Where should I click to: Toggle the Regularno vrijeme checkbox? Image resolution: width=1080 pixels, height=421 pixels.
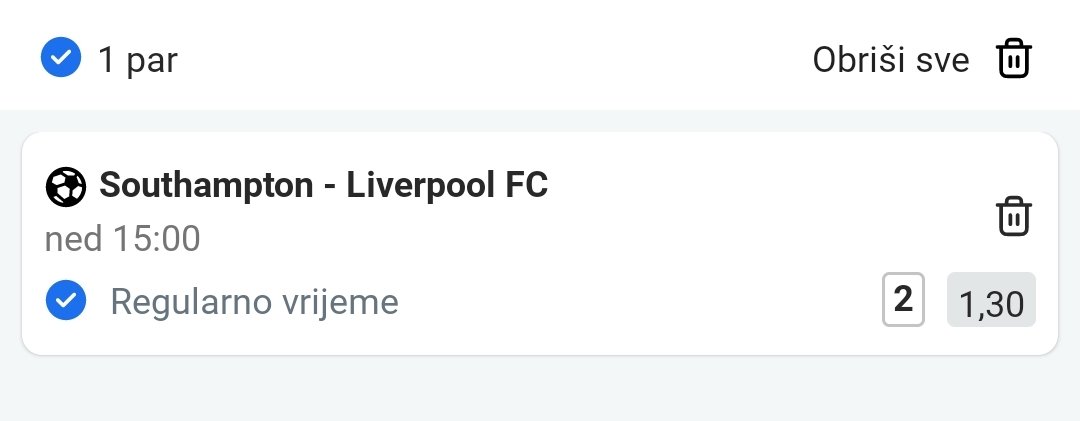tap(66, 299)
